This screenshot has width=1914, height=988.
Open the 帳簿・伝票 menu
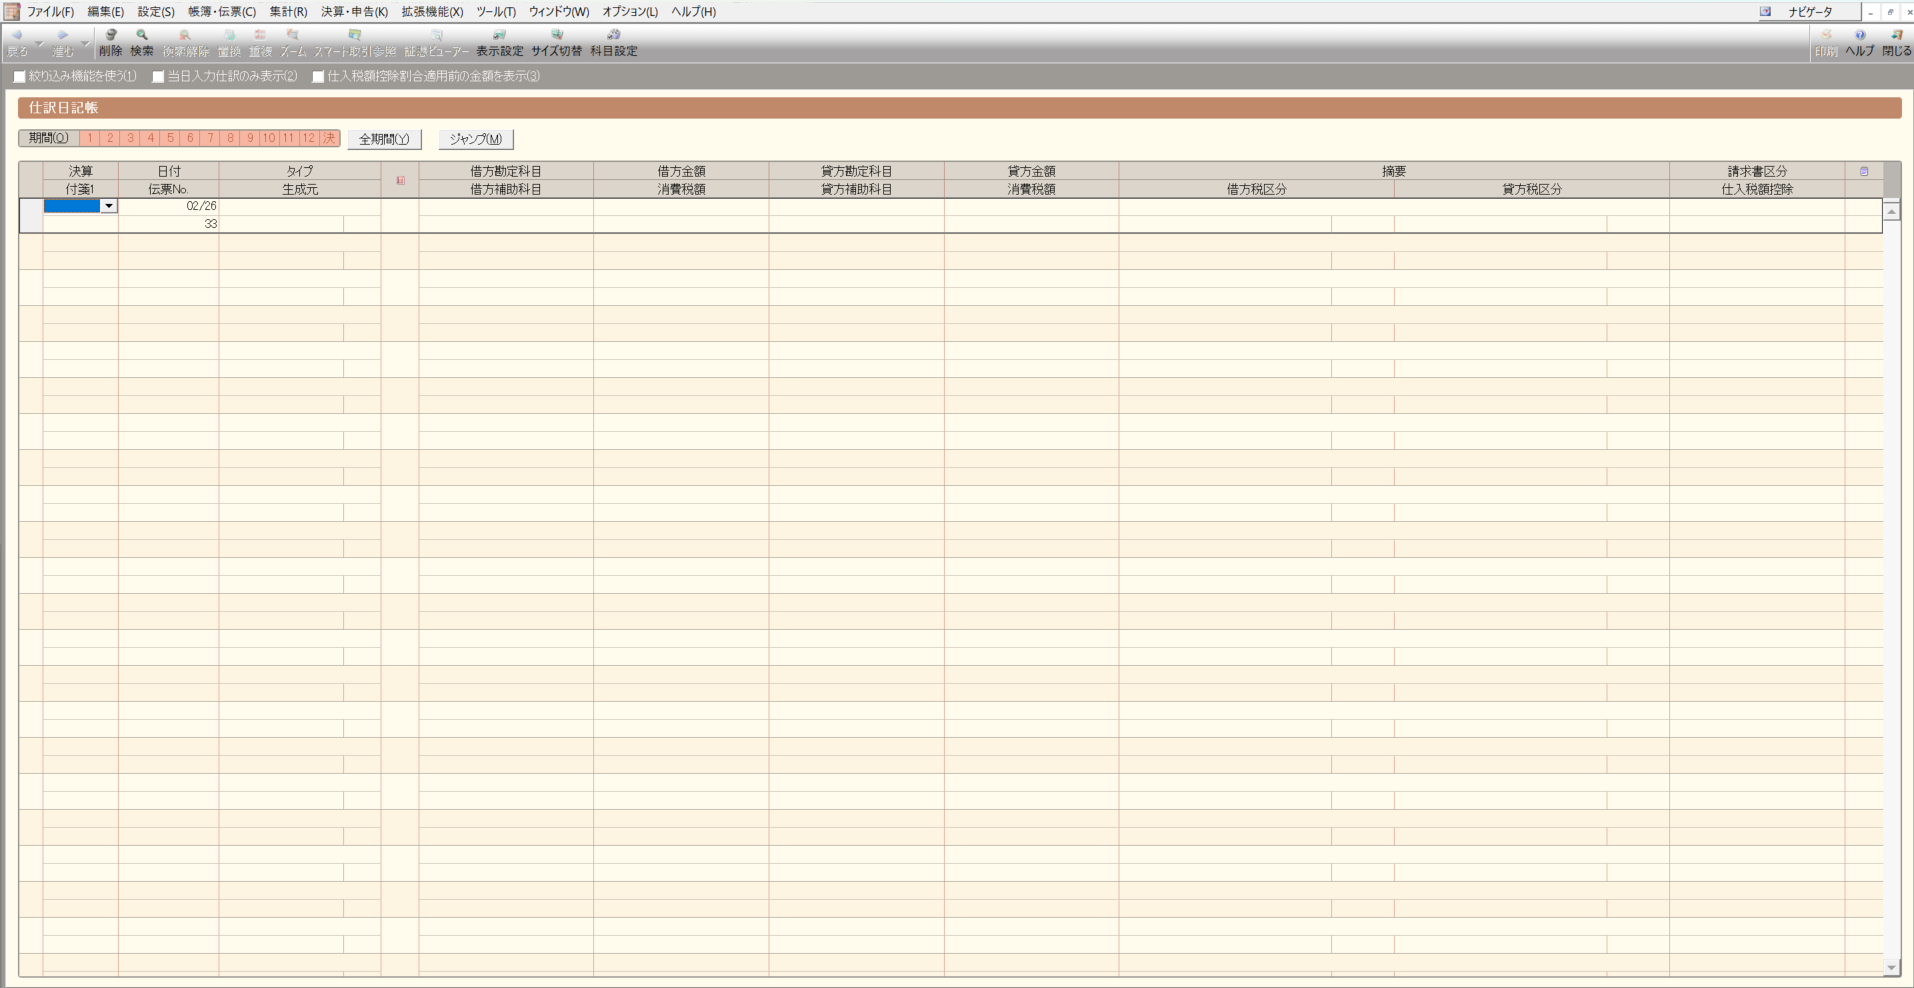[x=221, y=12]
